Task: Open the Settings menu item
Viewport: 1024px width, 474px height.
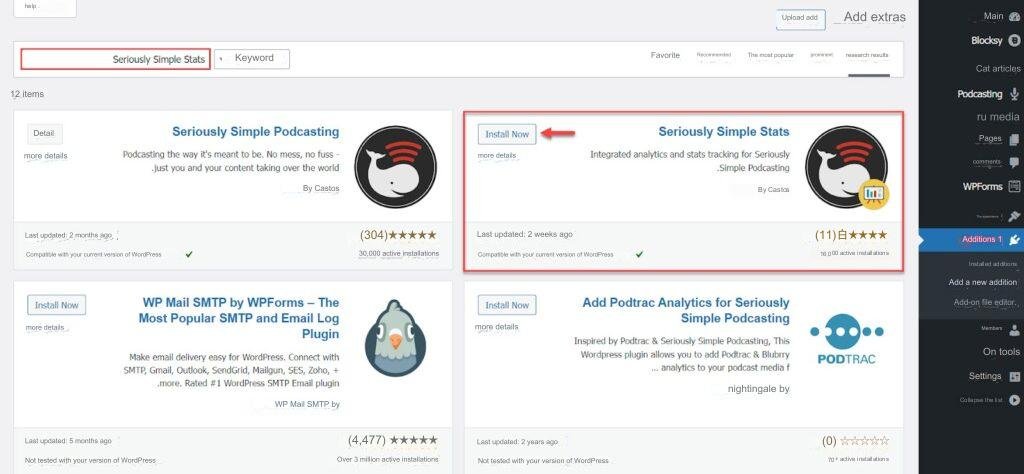Action: (985, 376)
